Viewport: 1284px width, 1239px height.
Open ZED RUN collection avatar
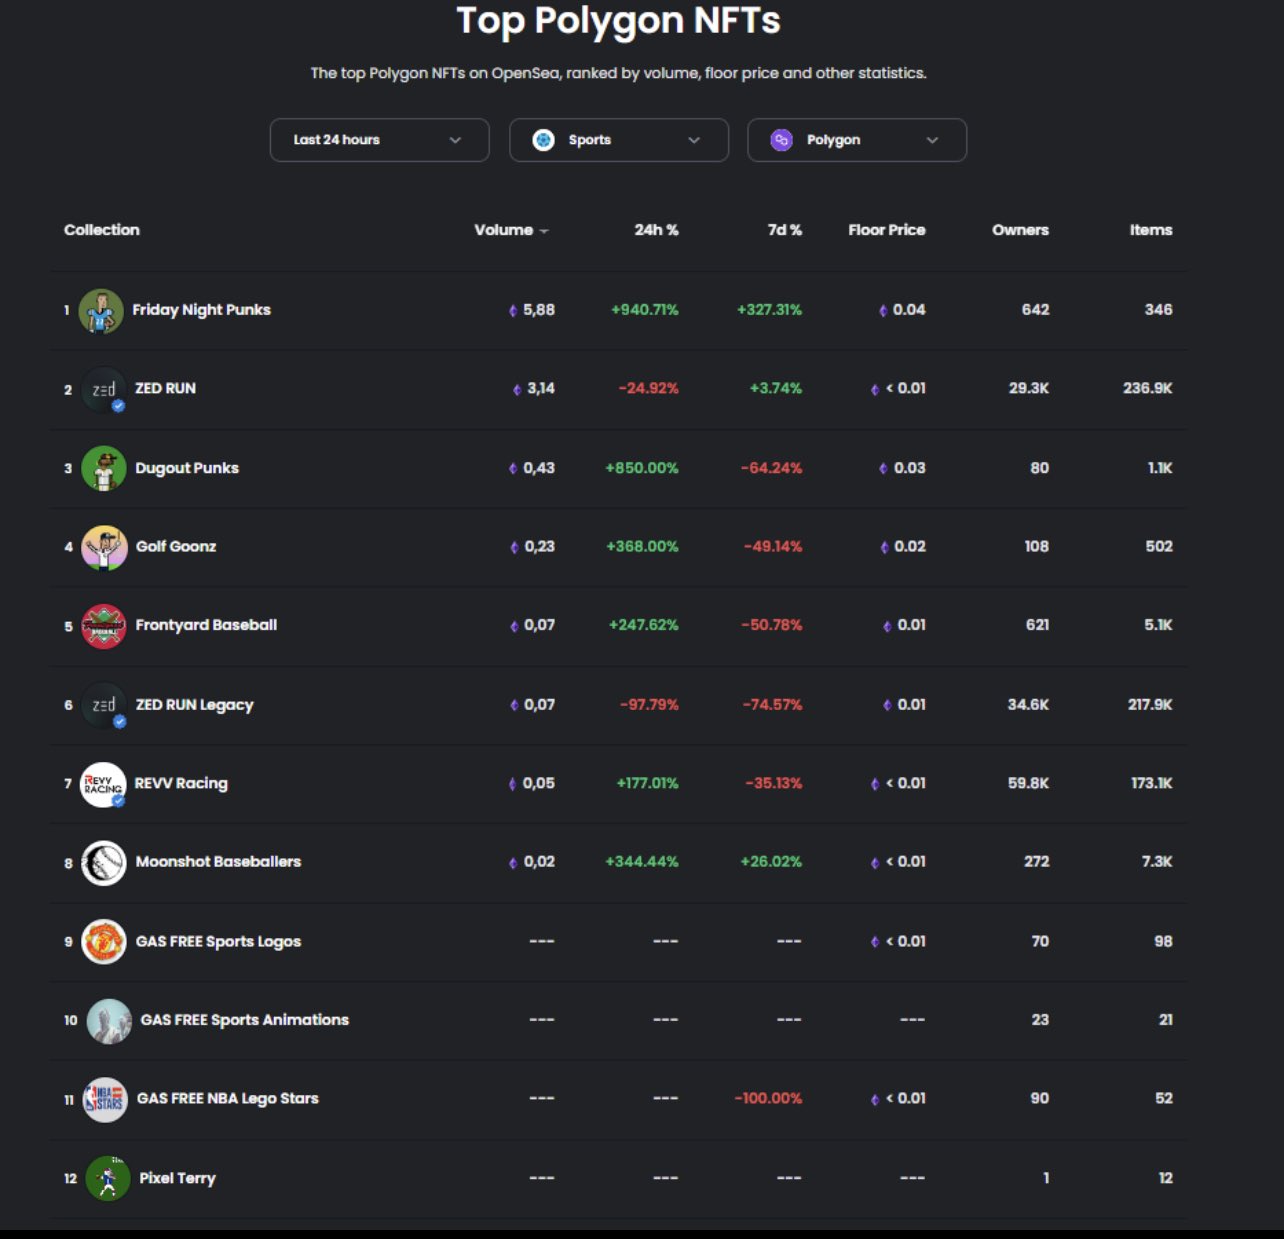(x=103, y=389)
